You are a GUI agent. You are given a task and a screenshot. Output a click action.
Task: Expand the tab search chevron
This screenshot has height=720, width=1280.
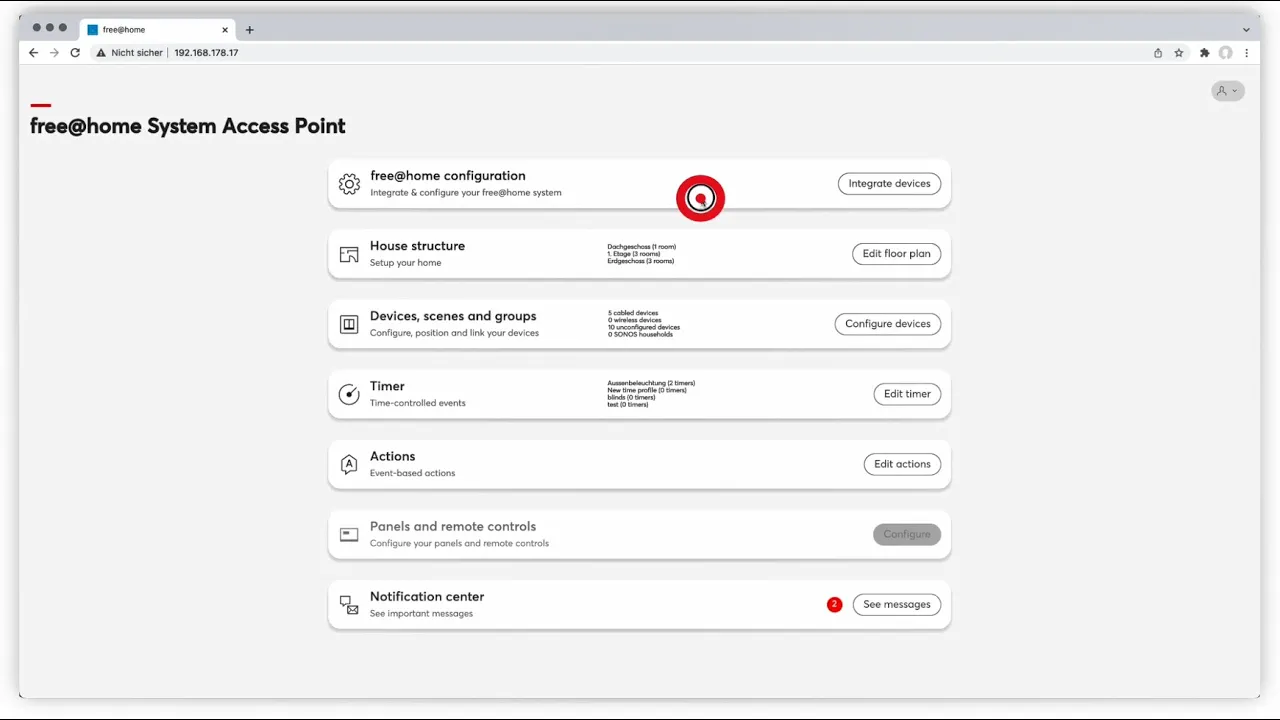click(x=1246, y=29)
